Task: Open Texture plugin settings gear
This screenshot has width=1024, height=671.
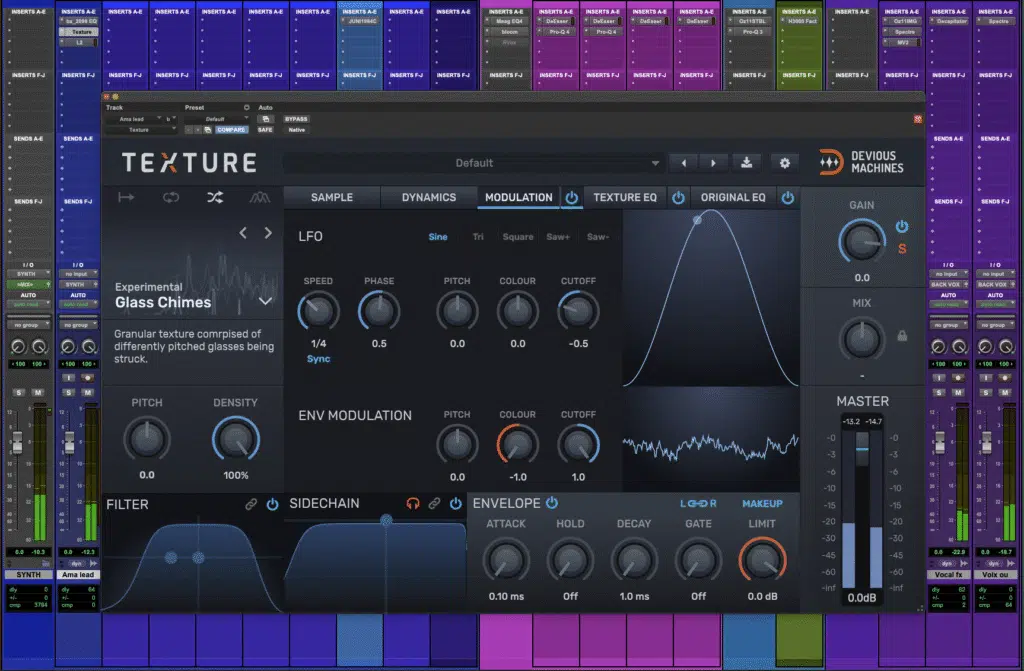Action: (784, 163)
